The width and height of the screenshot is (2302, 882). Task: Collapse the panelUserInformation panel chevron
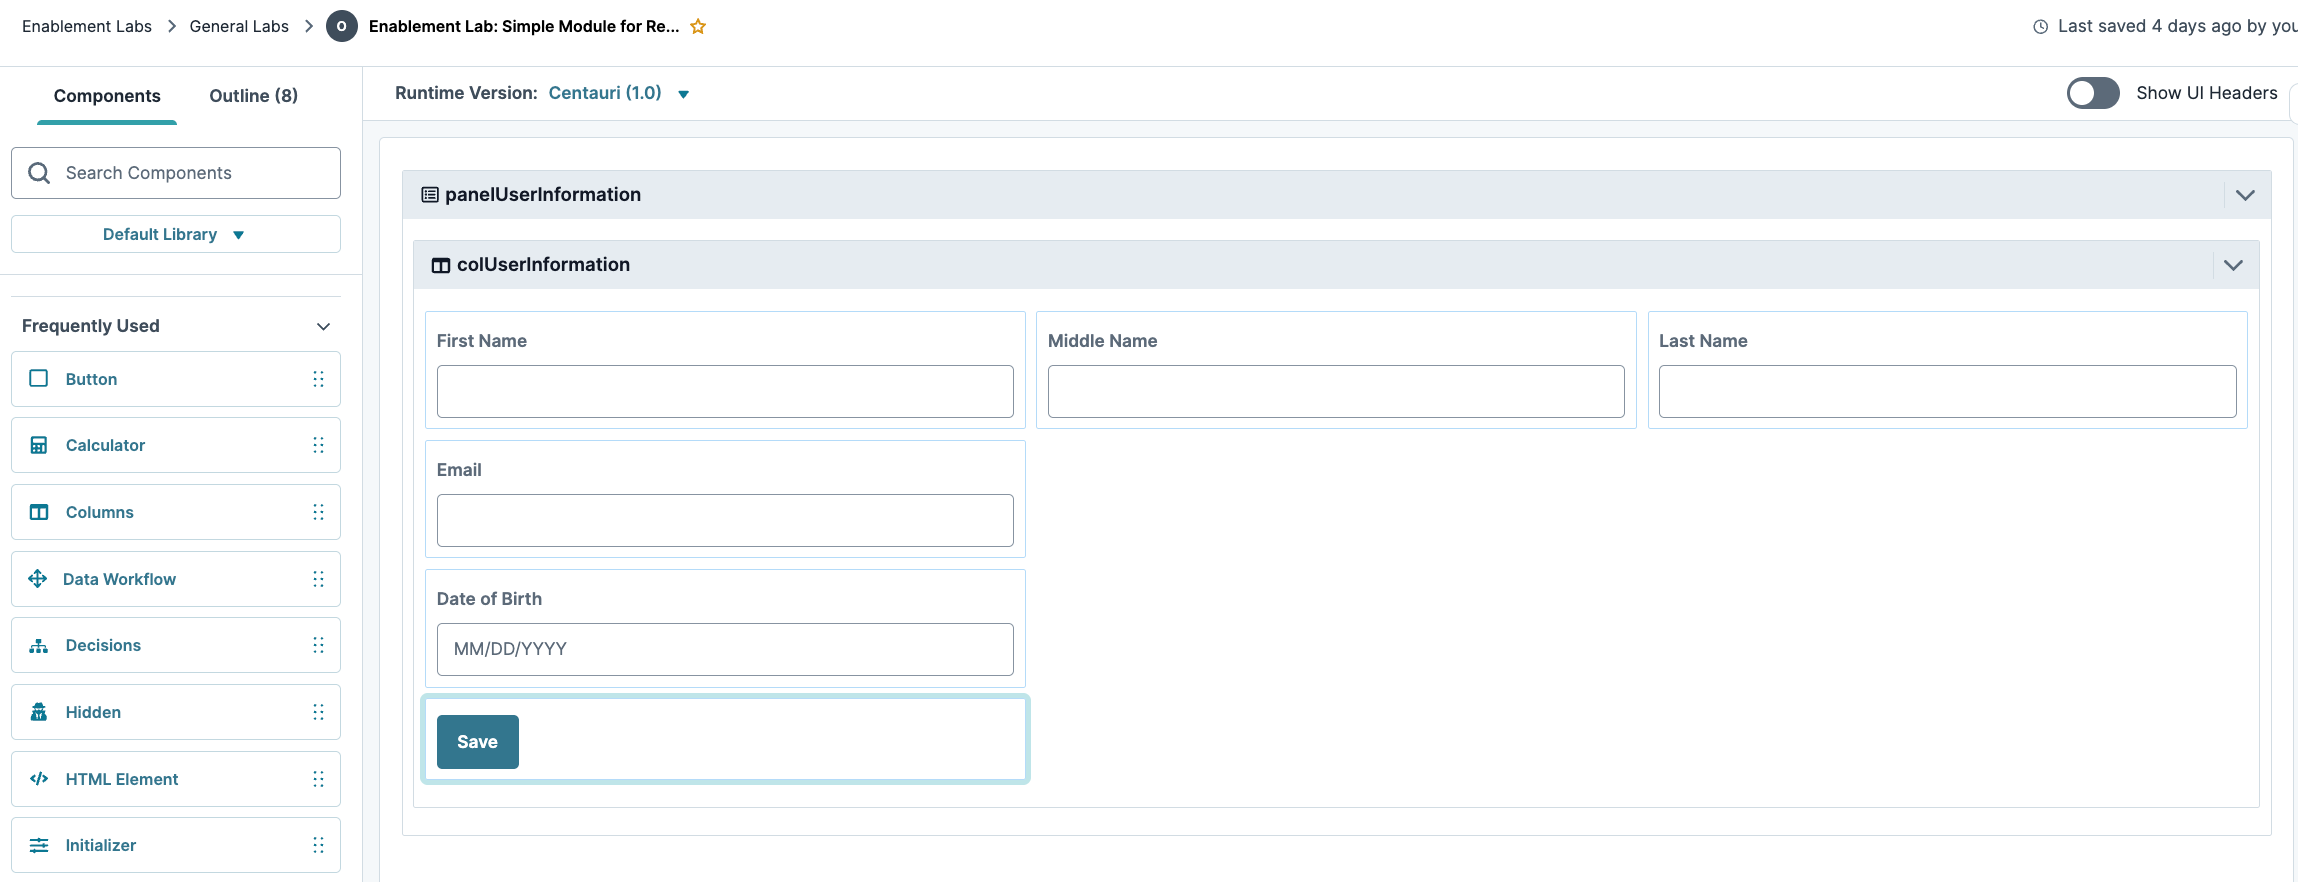pyautogui.click(x=2245, y=195)
